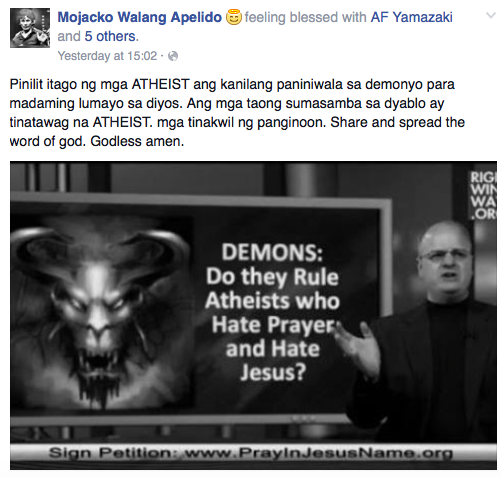Open the attached demon video image
This screenshot has width=501, height=477.
[x=253, y=315]
